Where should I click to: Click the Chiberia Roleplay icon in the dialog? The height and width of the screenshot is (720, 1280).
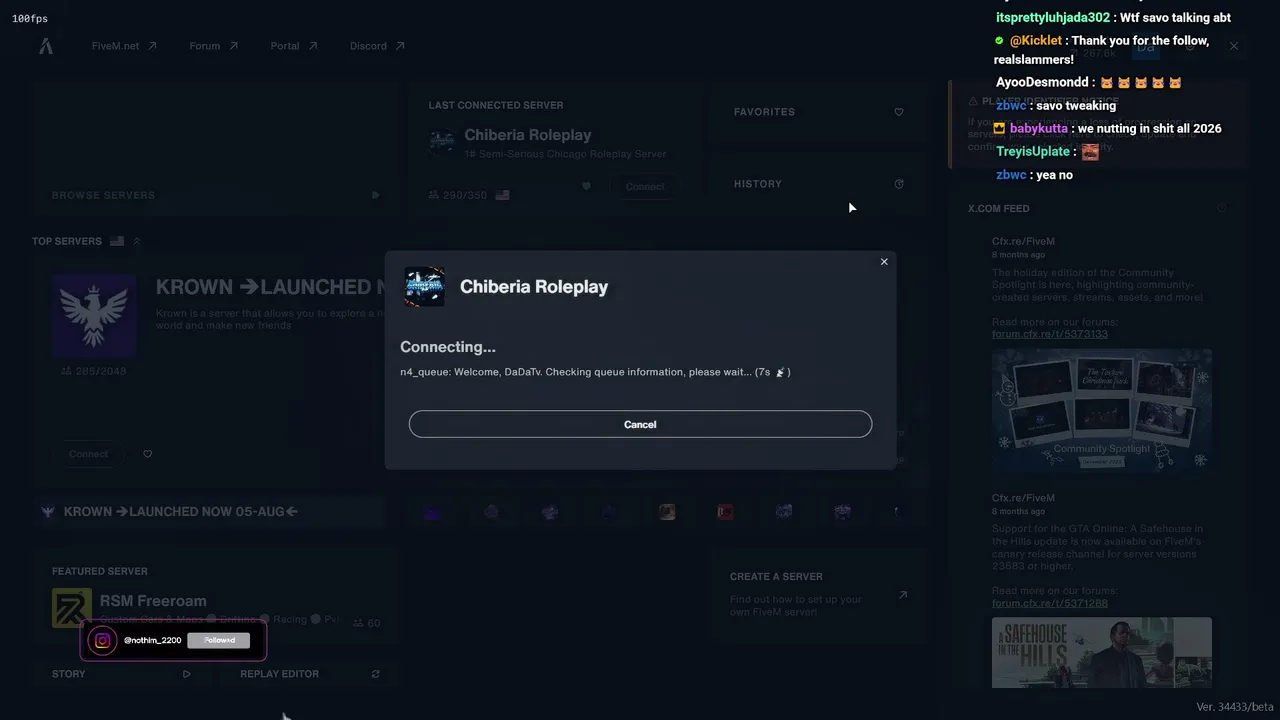(424, 287)
